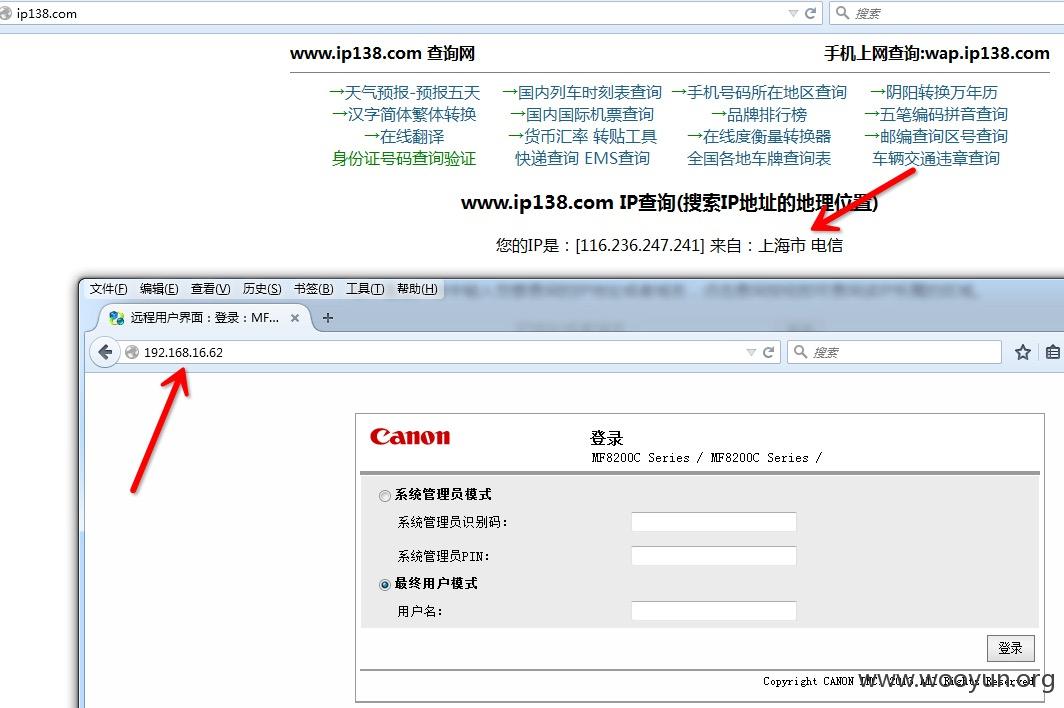Open 全国各地车牌查询表 link

coord(759,158)
